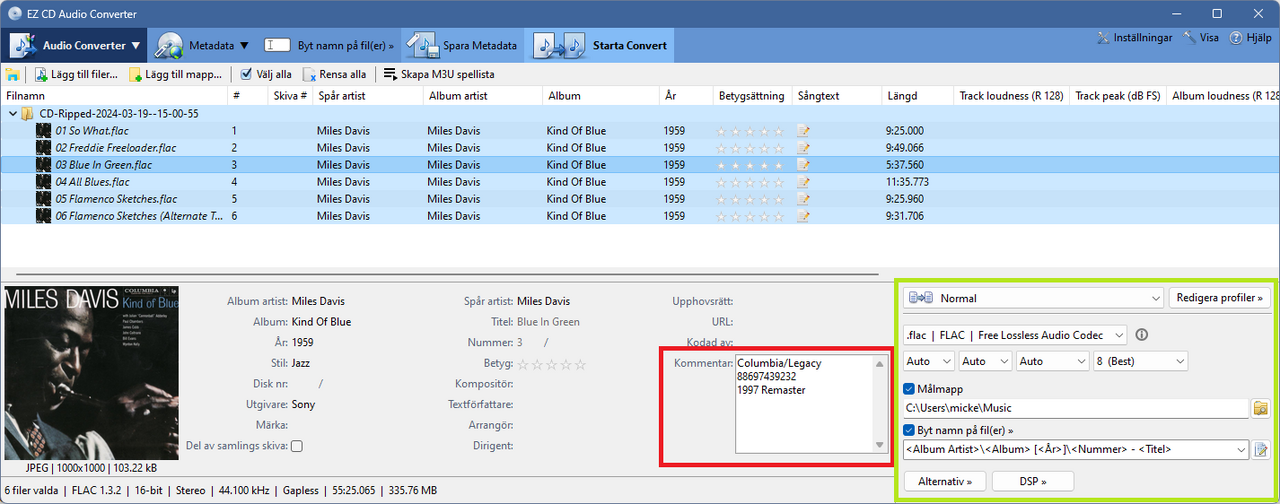The width and height of the screenshot is (1280, 504).
Task: Open Byt namn på fil(er) in the top toolbar
Action: (329, 45)
